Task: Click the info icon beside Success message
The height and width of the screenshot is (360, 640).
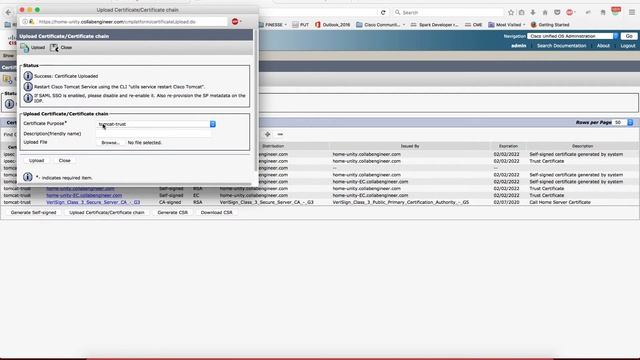Action: 28,76
